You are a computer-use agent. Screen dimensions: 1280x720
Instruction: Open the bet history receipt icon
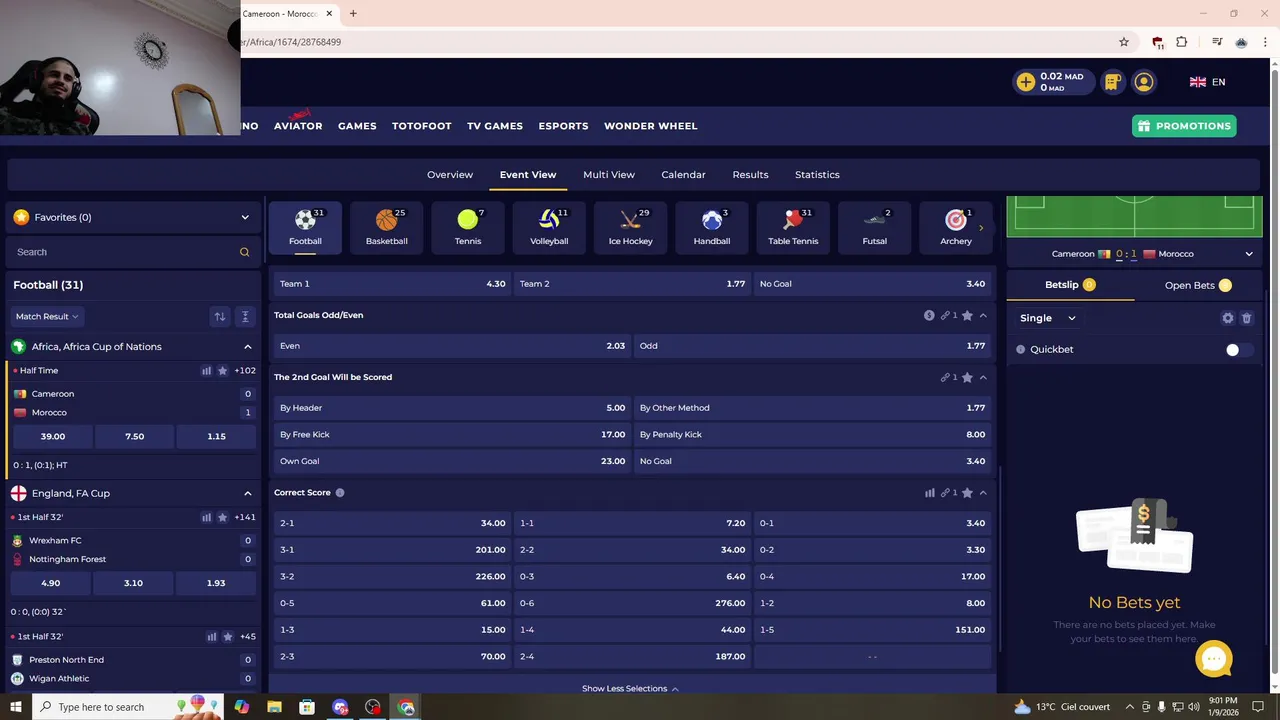(1112, 82)
